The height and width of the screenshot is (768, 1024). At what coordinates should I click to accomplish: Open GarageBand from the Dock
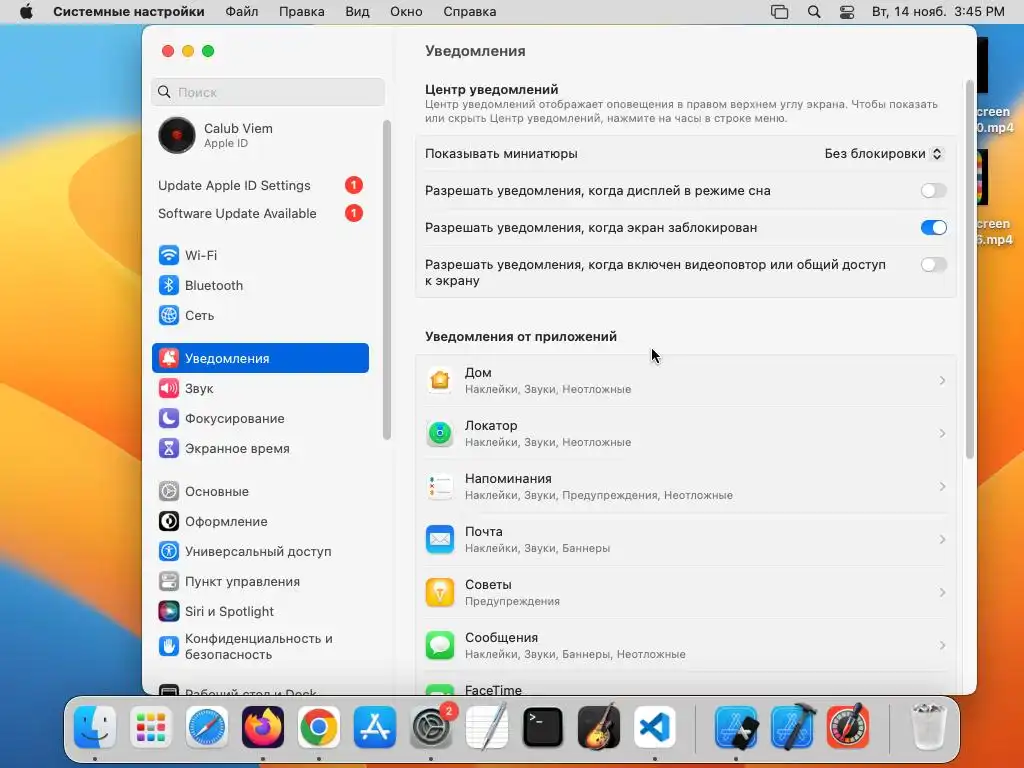click(599, 727)
